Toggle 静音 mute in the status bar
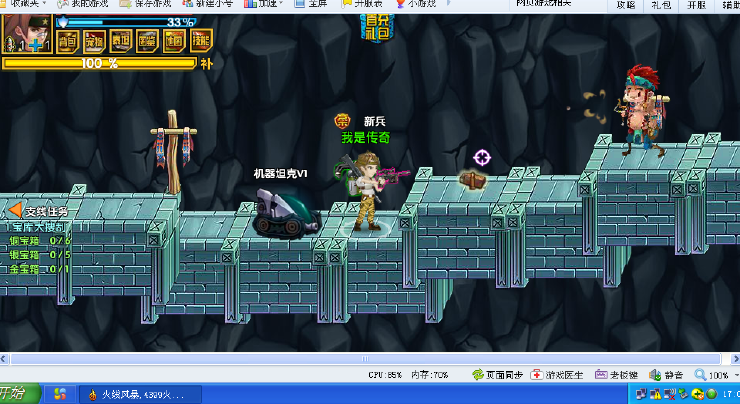This screenshot has height=404, width=740. click(666, 375)
